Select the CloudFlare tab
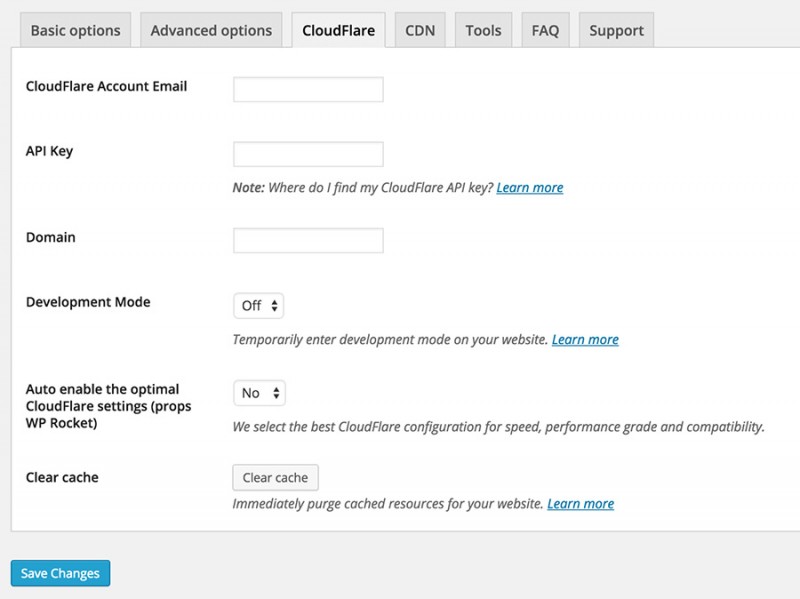 coord(340,30)
